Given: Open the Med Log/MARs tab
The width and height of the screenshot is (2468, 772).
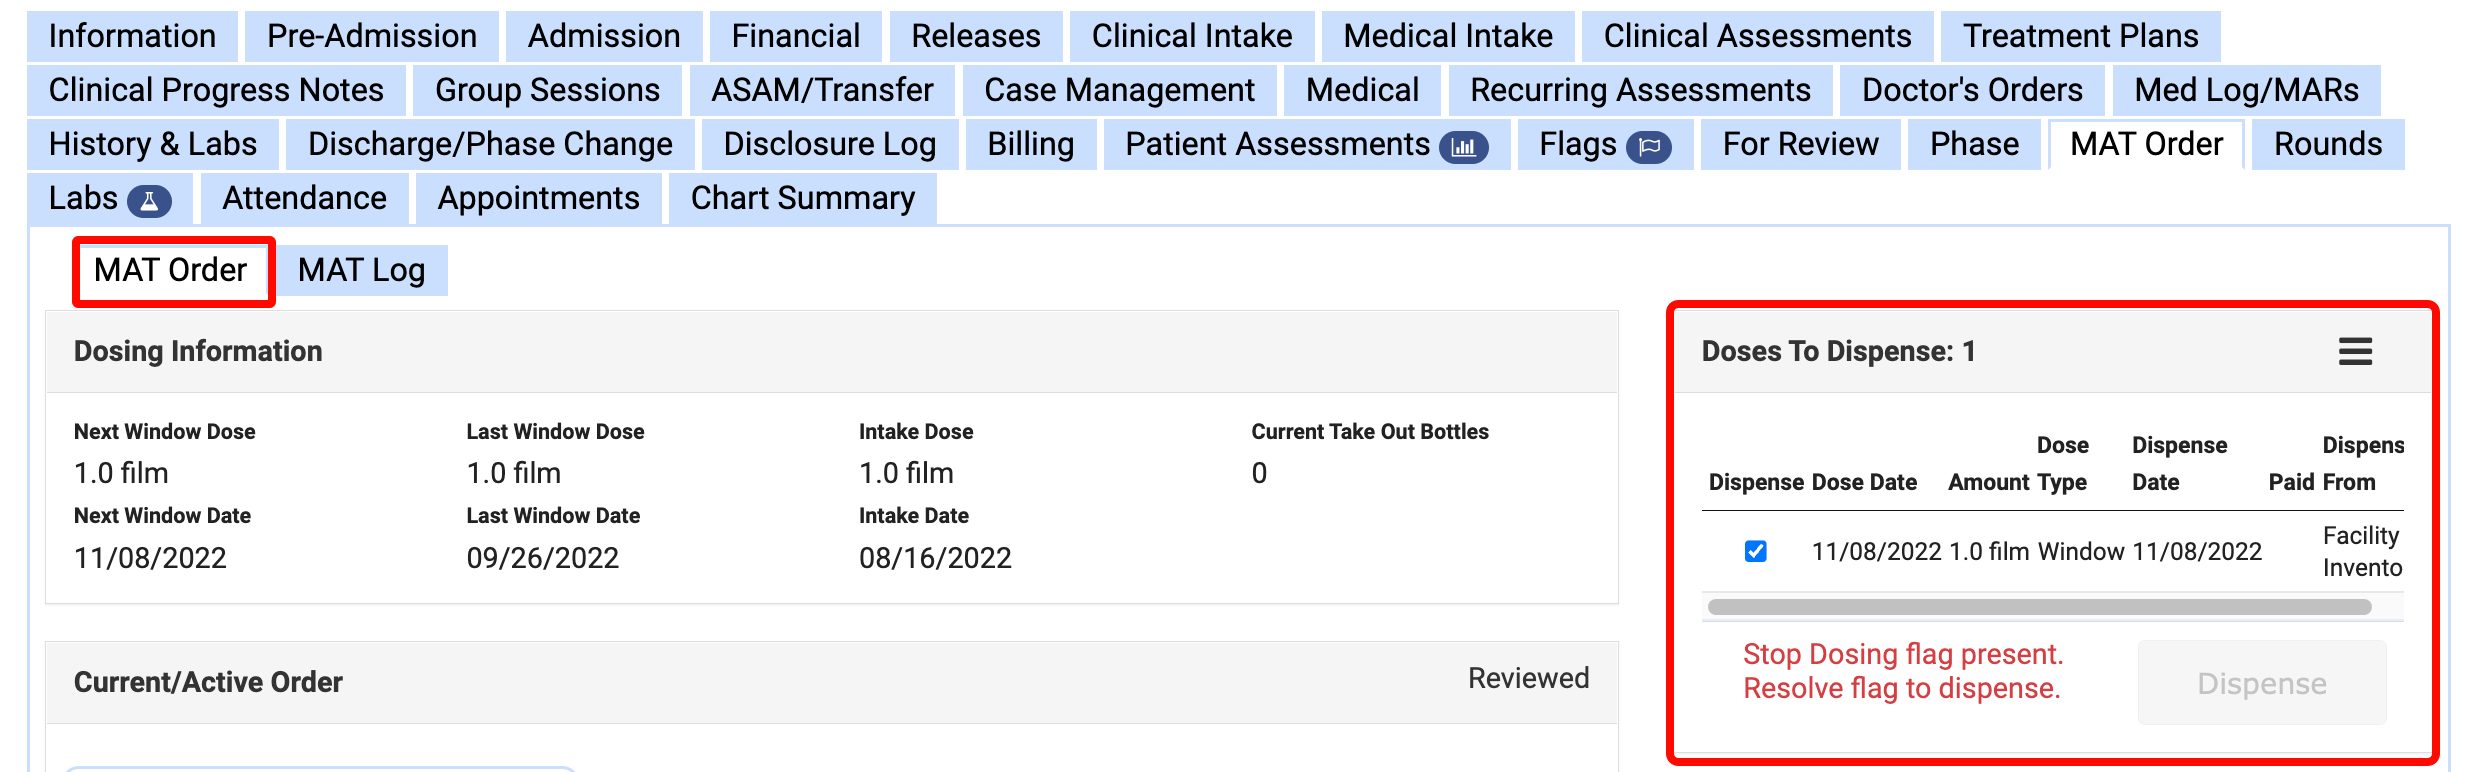Looking at the screenshot, I should pos(2246,90).
